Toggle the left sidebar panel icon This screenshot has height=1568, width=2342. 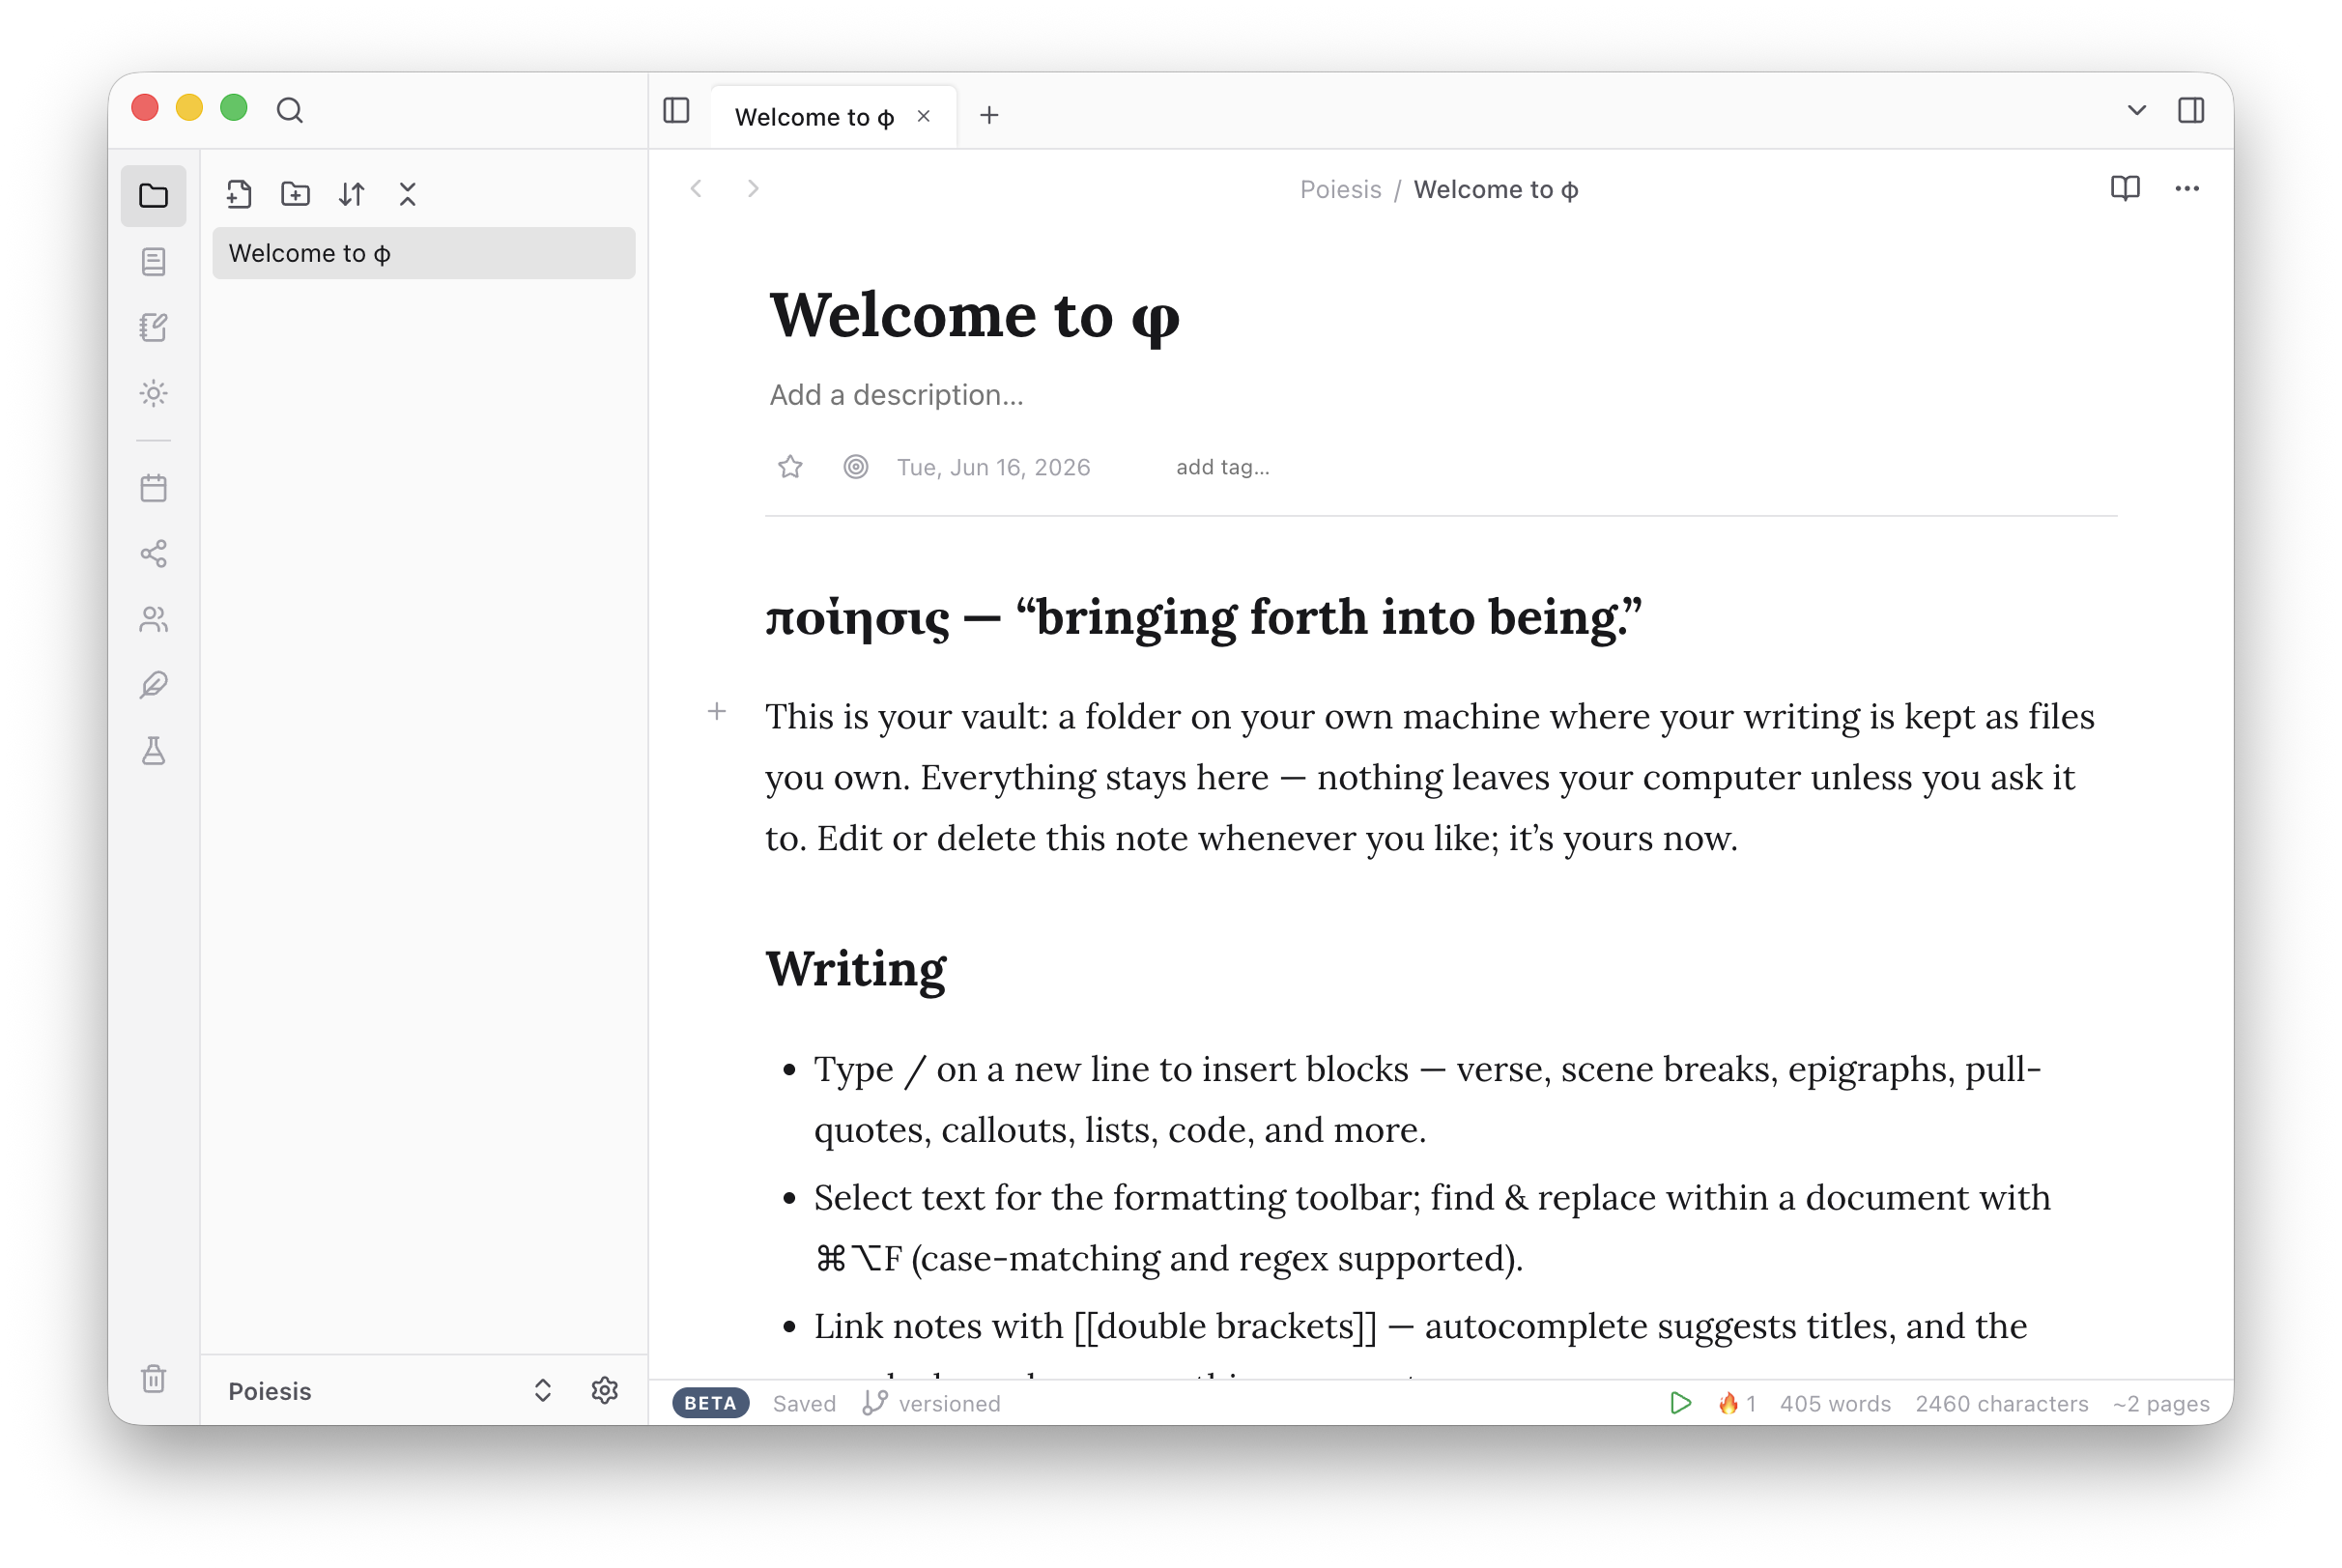(677, 110)
